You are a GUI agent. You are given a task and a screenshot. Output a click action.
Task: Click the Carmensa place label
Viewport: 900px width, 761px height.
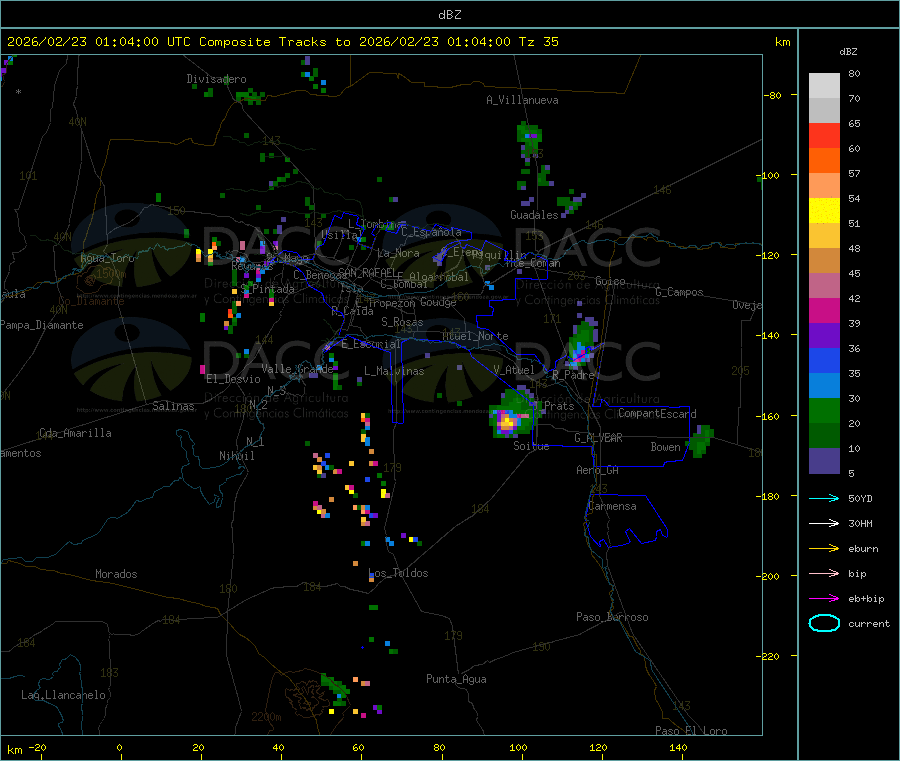(612, 506)
